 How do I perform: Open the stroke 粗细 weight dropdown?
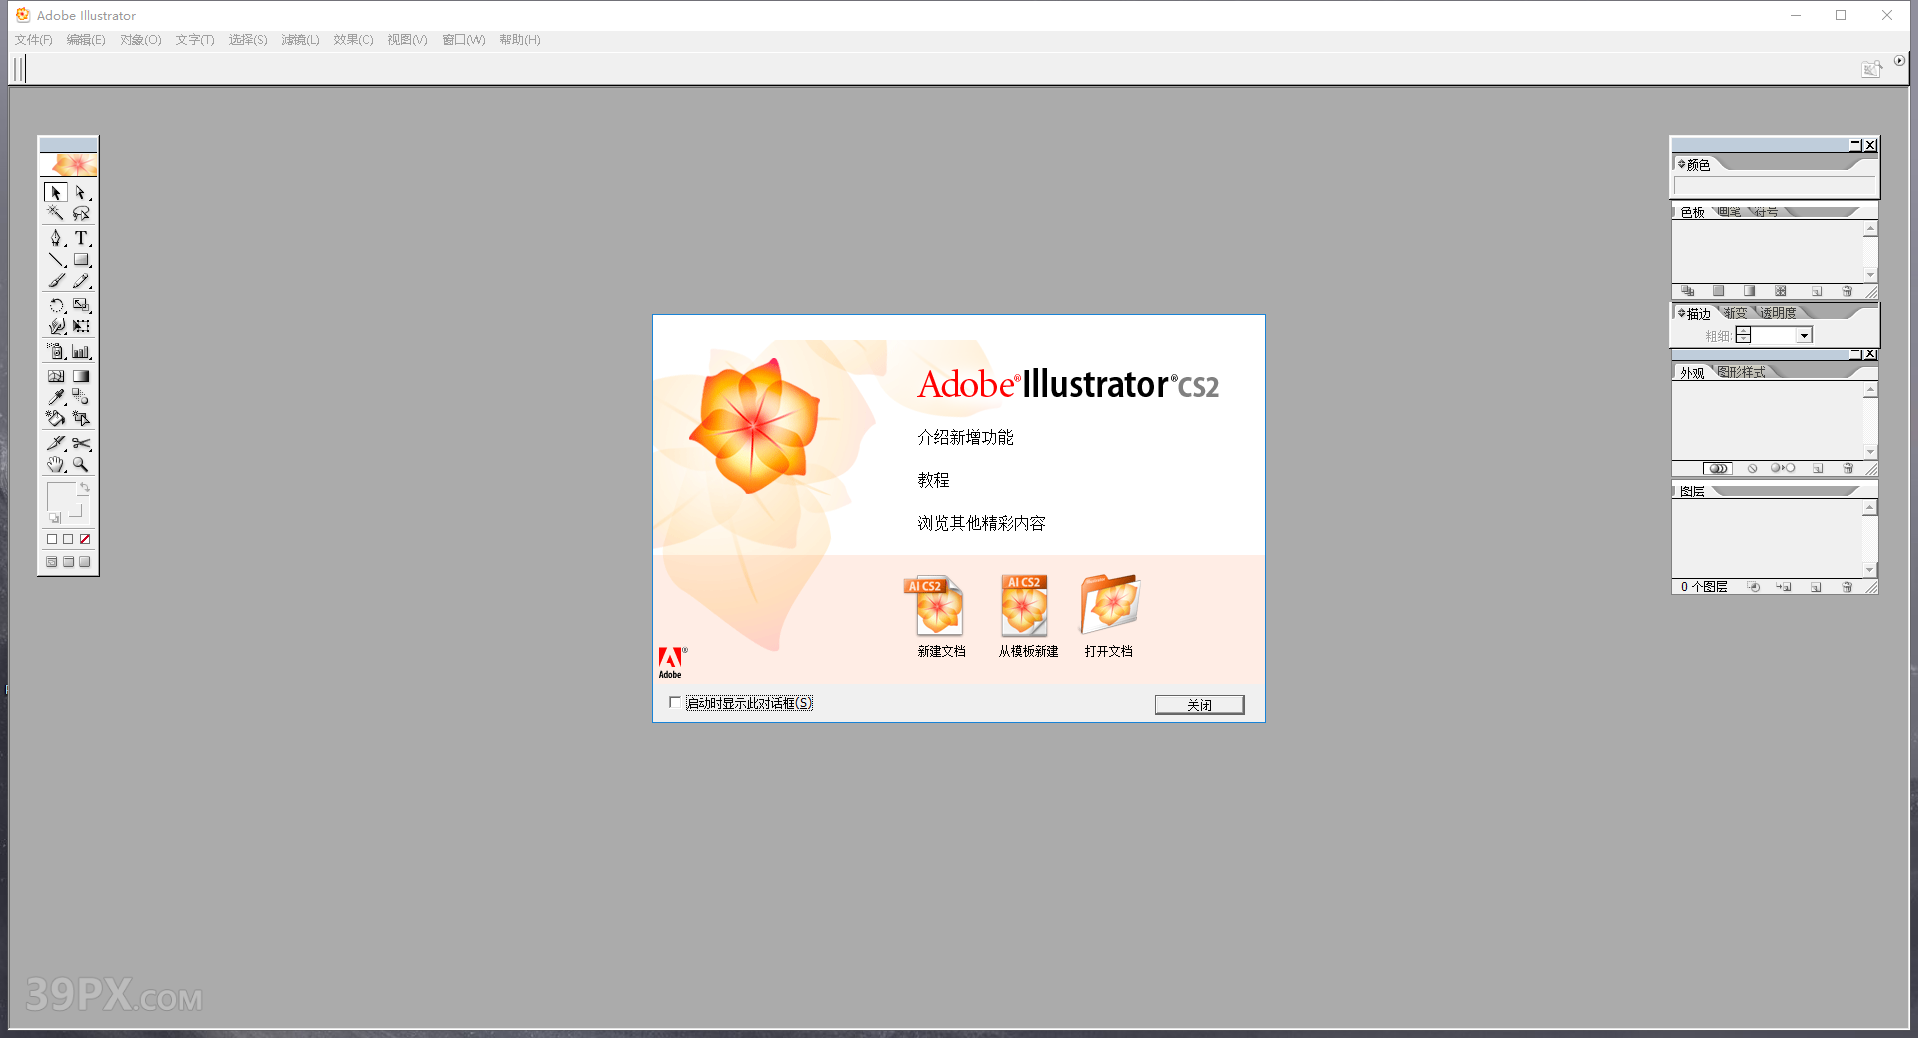coord(1804,335)
